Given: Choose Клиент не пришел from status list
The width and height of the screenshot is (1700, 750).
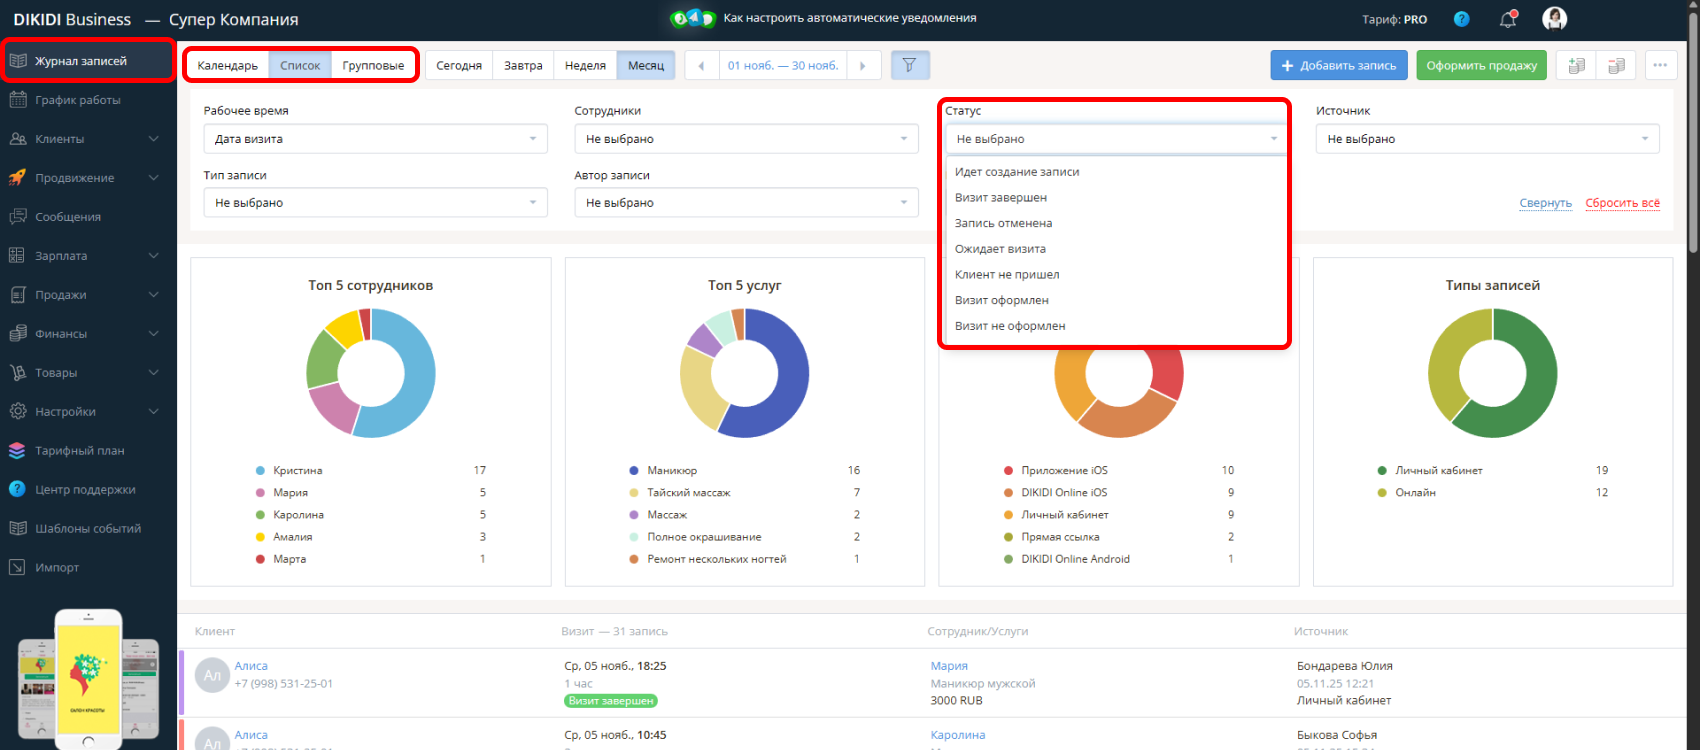Looking at the screenshot, I should point(1007,275).
